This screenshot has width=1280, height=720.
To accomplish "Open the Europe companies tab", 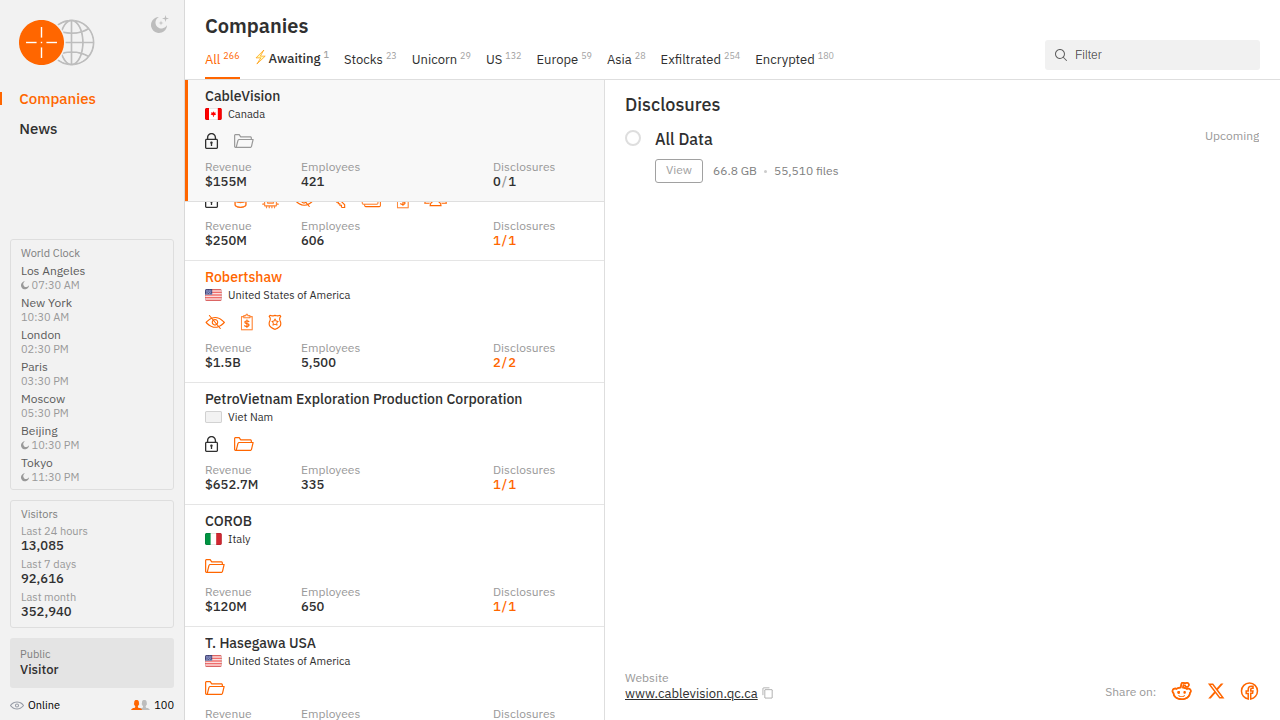I will 558,59.
